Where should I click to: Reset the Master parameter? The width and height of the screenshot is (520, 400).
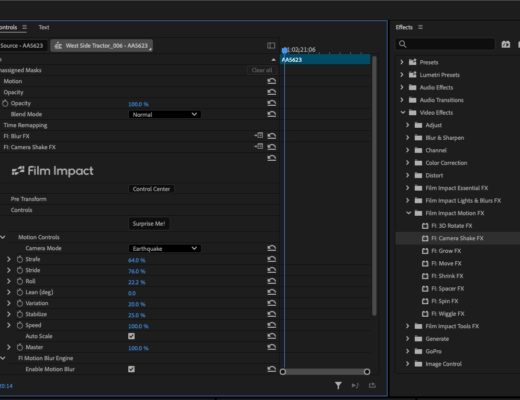(x=272, y=347)
